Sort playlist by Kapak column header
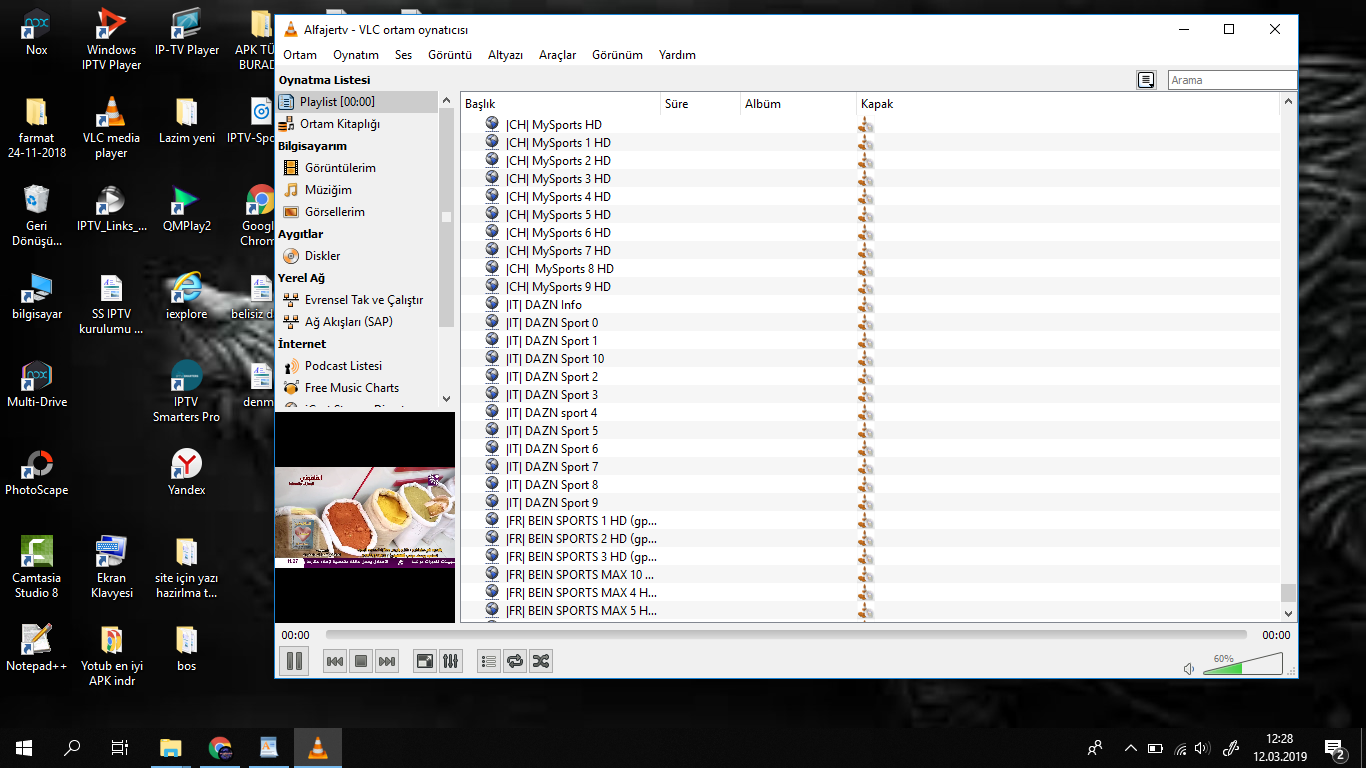Viewport: 1366px width, 768px height. coord(1068,104)
